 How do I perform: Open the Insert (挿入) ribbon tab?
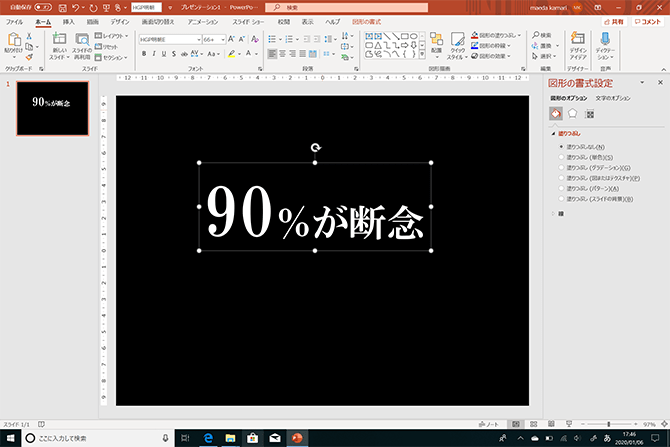click(x=68, y=22)
